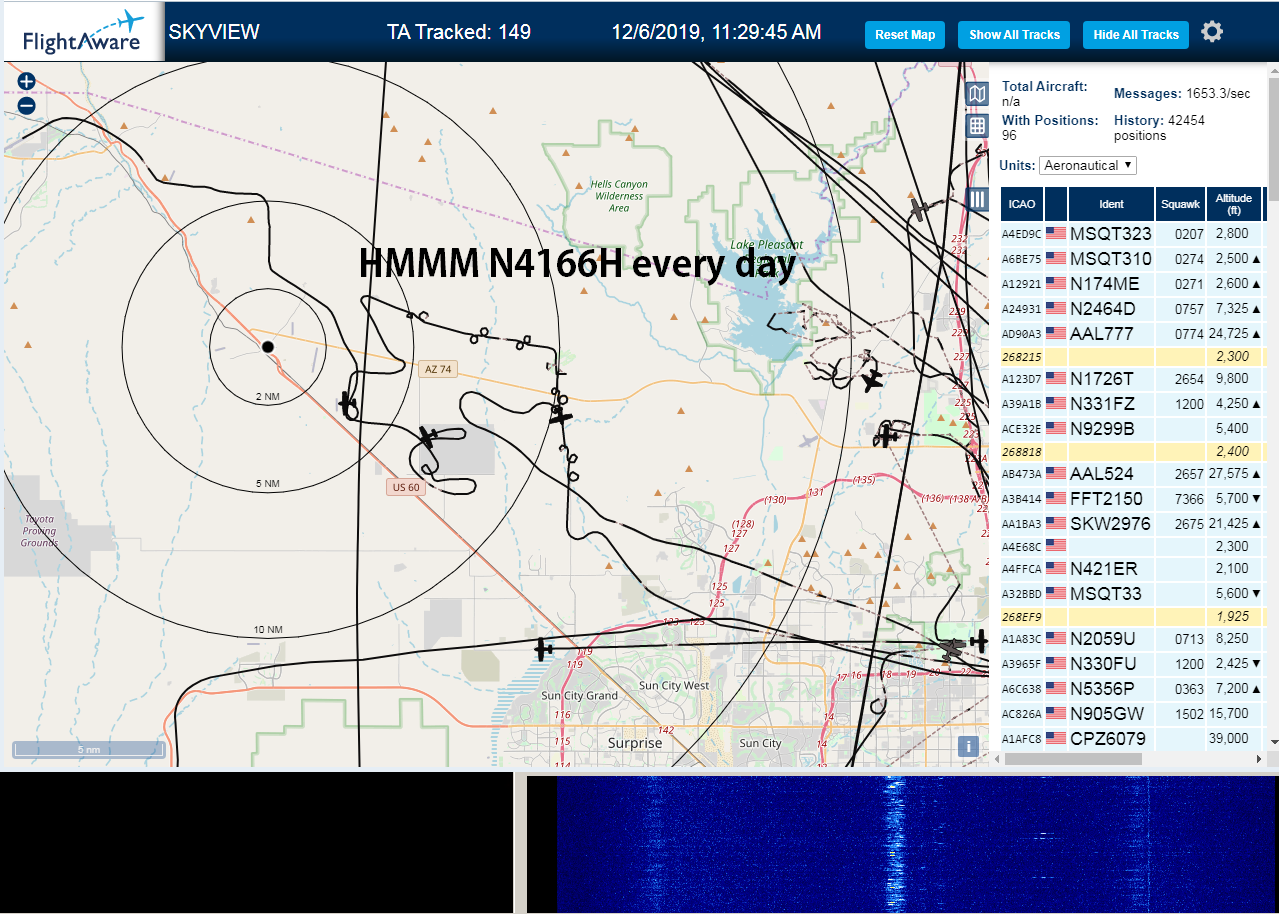Open the settings gear icon
Image resolution: width=1279 pixels, height=915 pixels.
1212,33
